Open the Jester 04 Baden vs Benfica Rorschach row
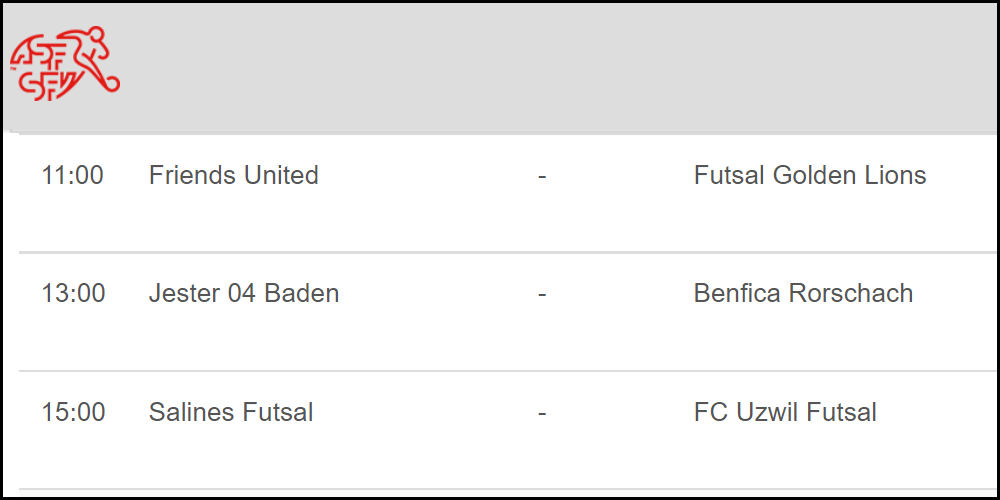 [430, 335]
